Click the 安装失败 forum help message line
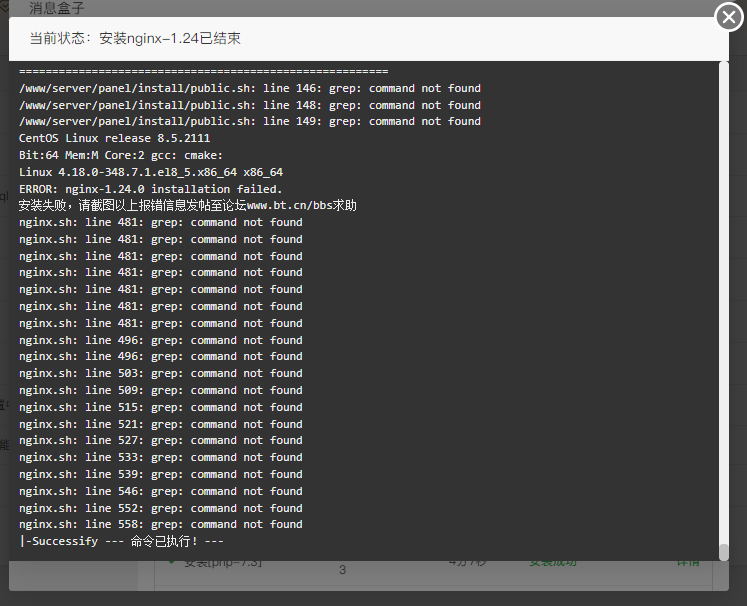Image resolution: width=747 pixels, height=606 pixels. click(188, 206)
